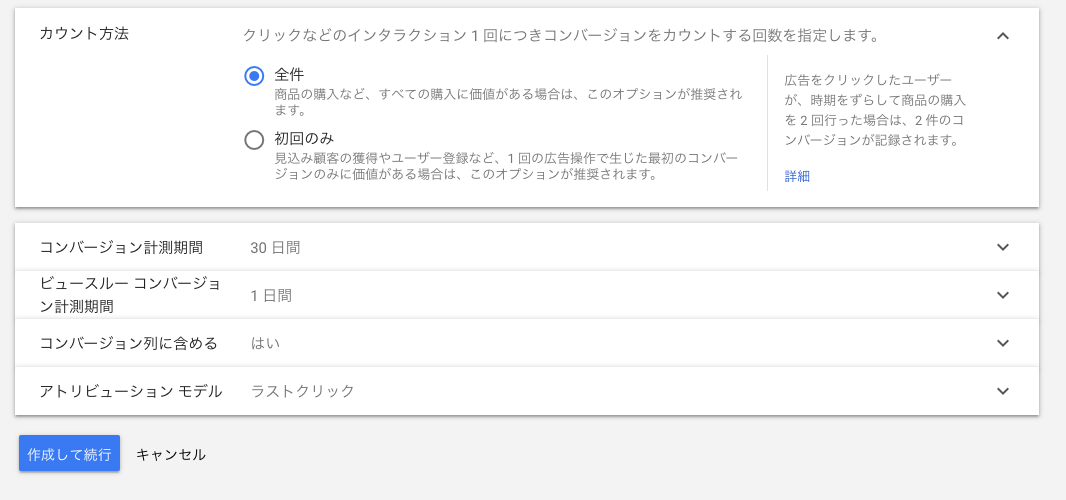This screenshot has width=1066, height=500.
Task: Expand コンバージョン列に含める chevron arrow
Action: click(x=1003, y=343)
